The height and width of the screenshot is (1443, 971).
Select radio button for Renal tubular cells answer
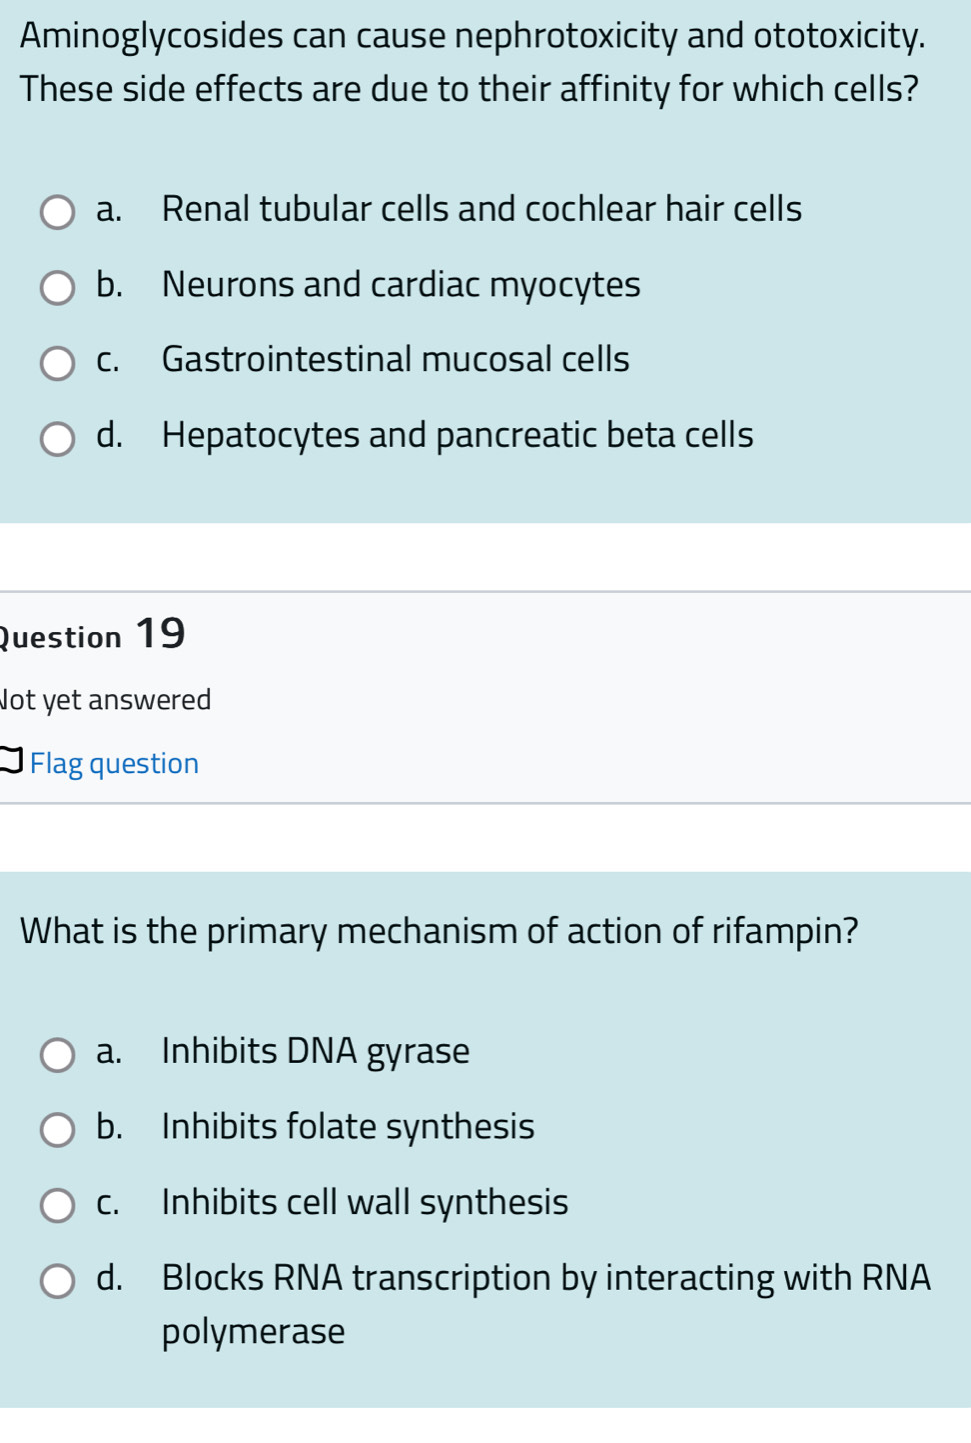click(57, 213)
